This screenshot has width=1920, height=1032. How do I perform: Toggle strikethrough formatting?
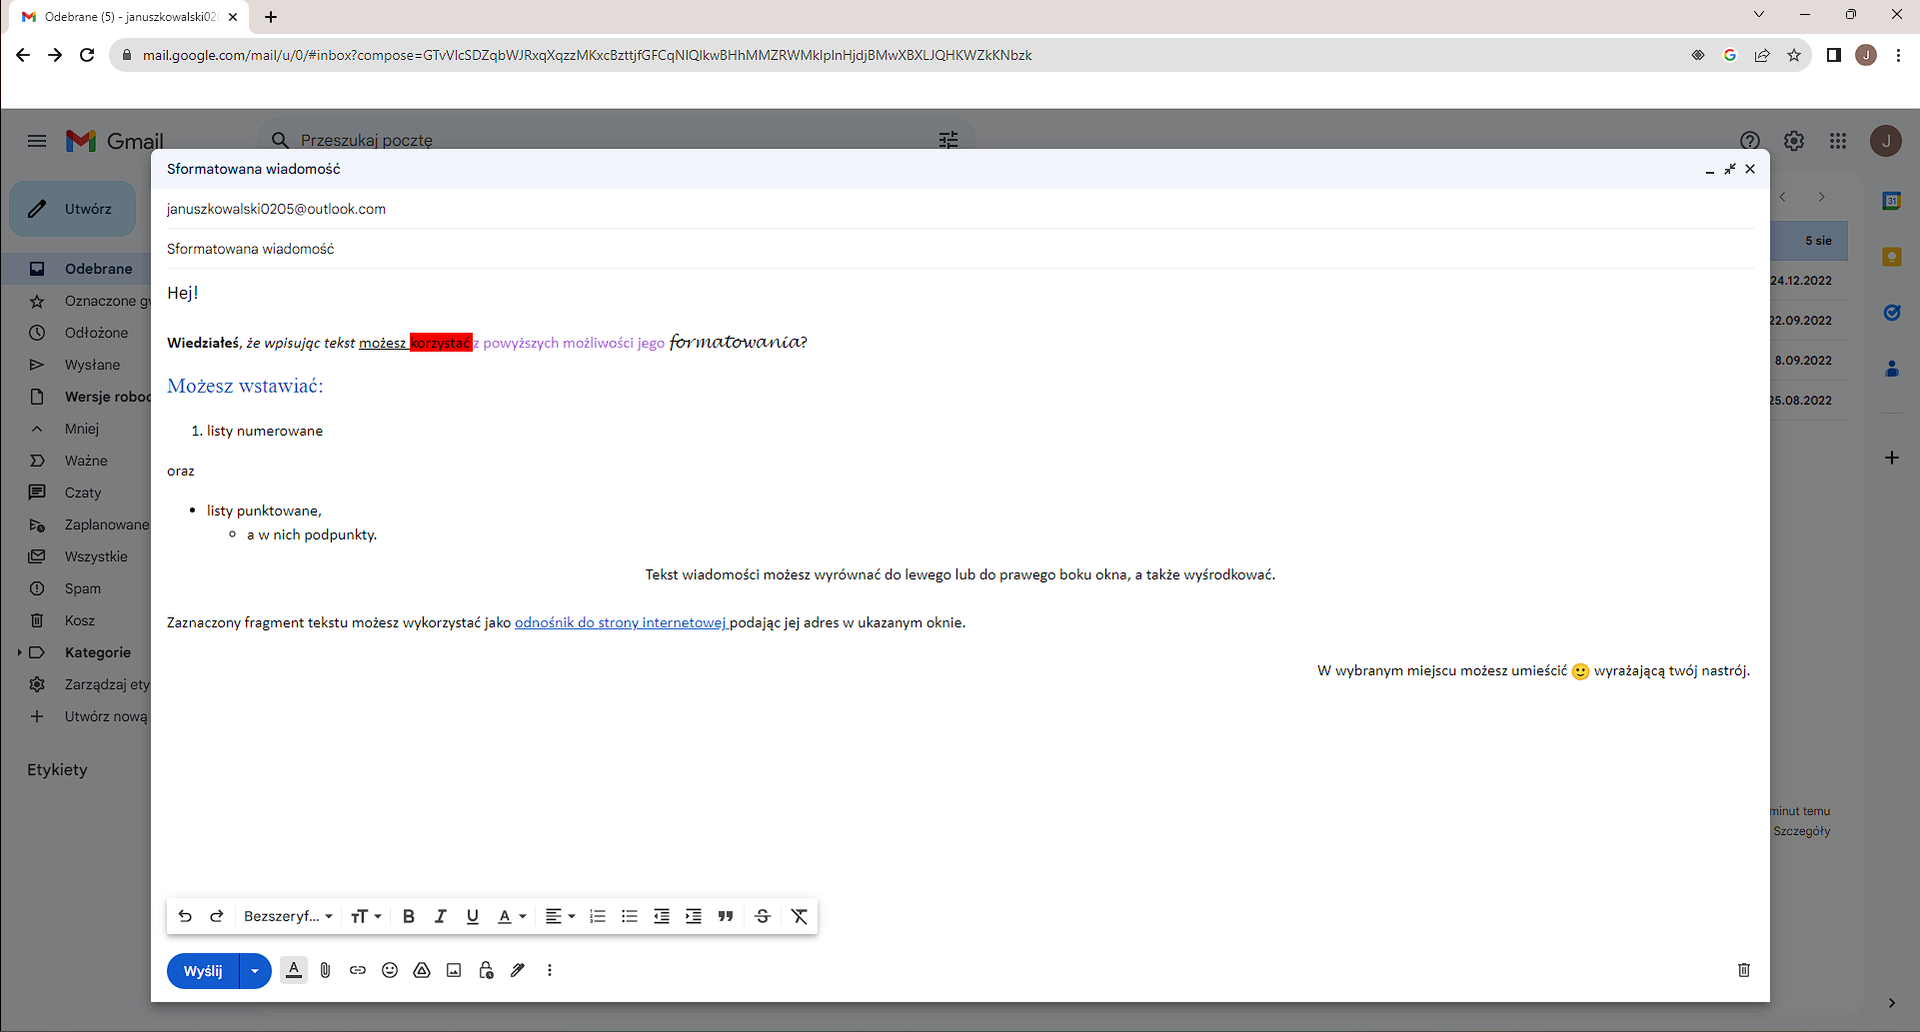(762, 916)
